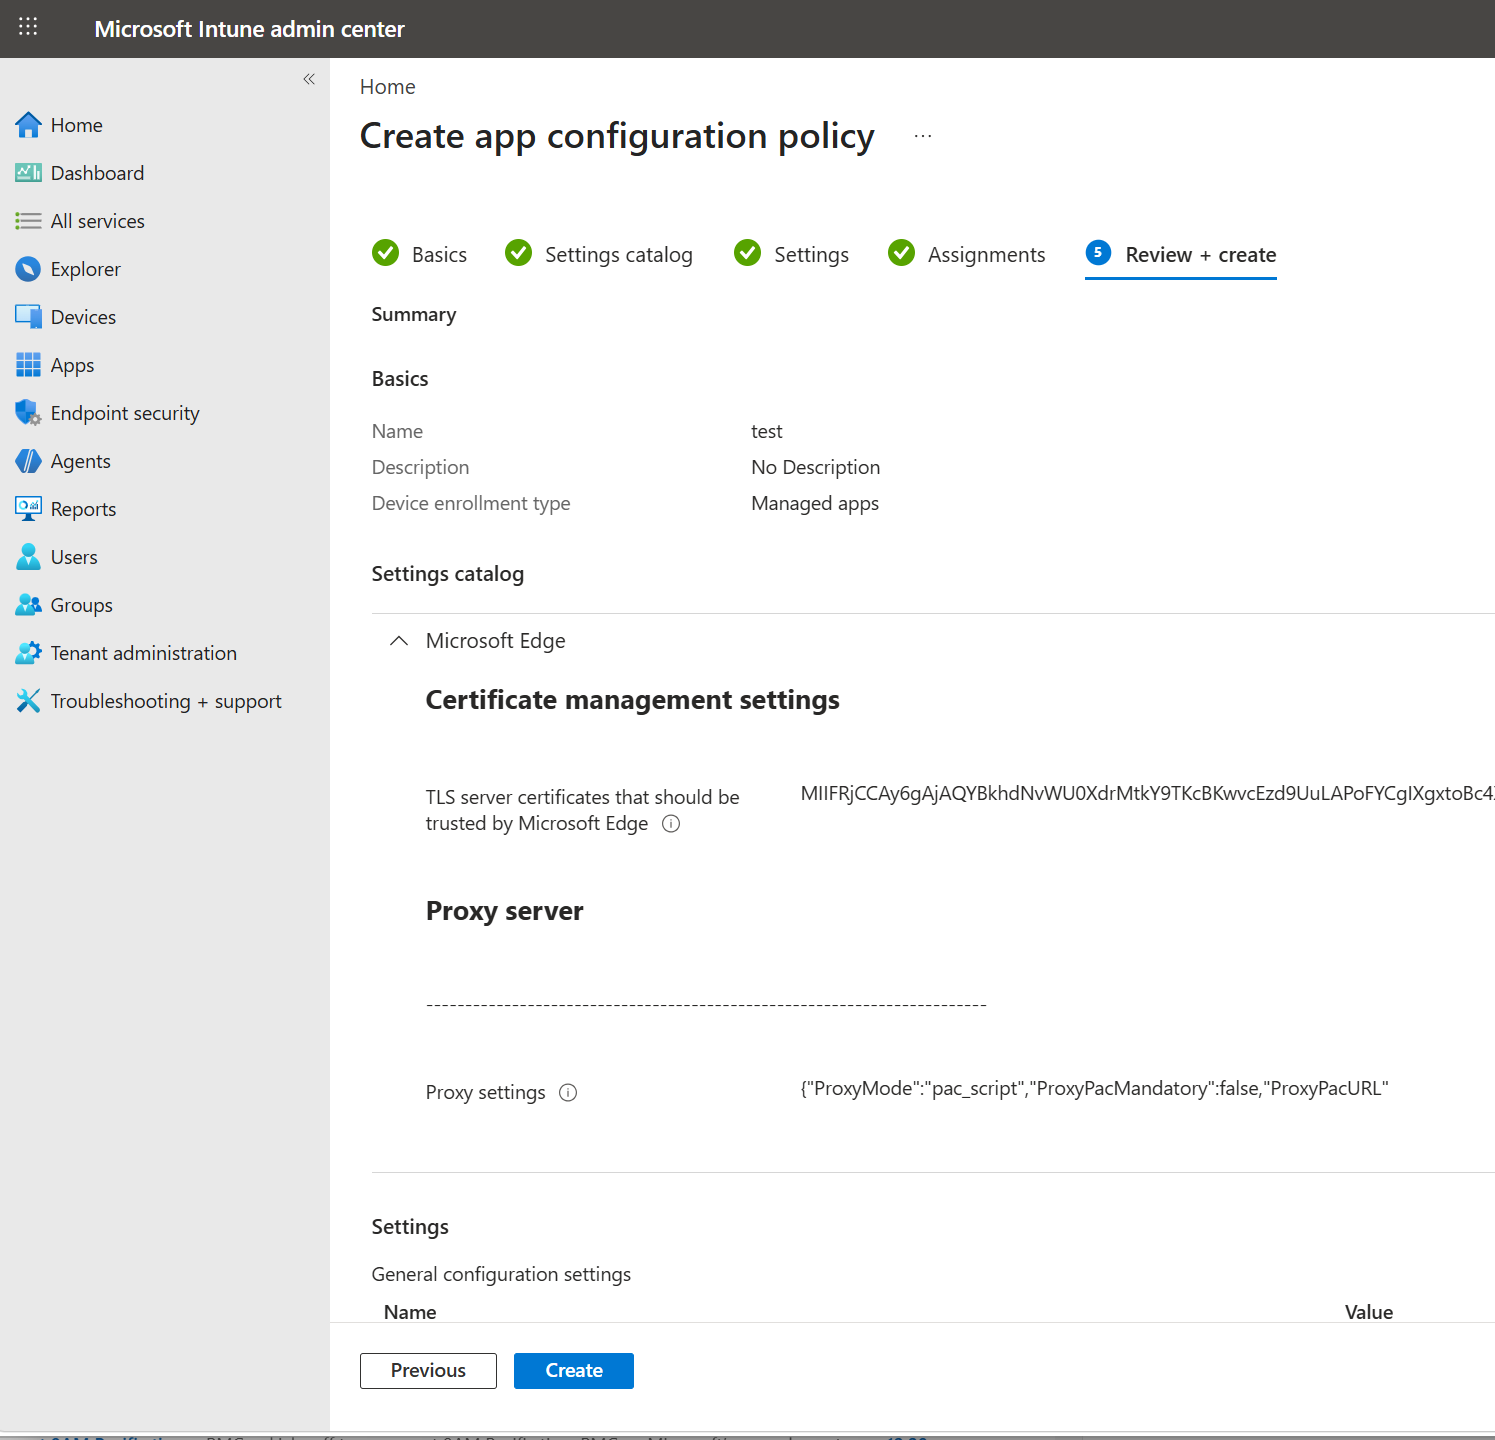Go to the Assignments step tab
The width and height of the screenshot is (1495, 1440).
[966, 254]
